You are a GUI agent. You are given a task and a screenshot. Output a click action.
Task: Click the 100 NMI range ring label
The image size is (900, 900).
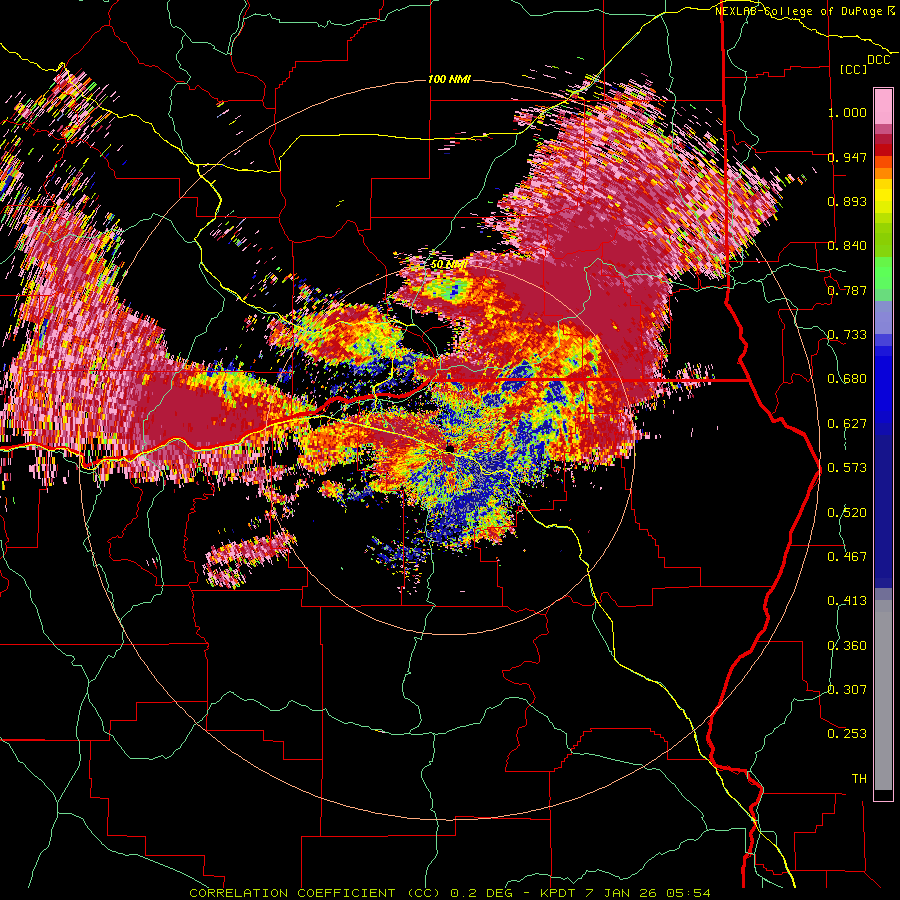pos(449,79)
